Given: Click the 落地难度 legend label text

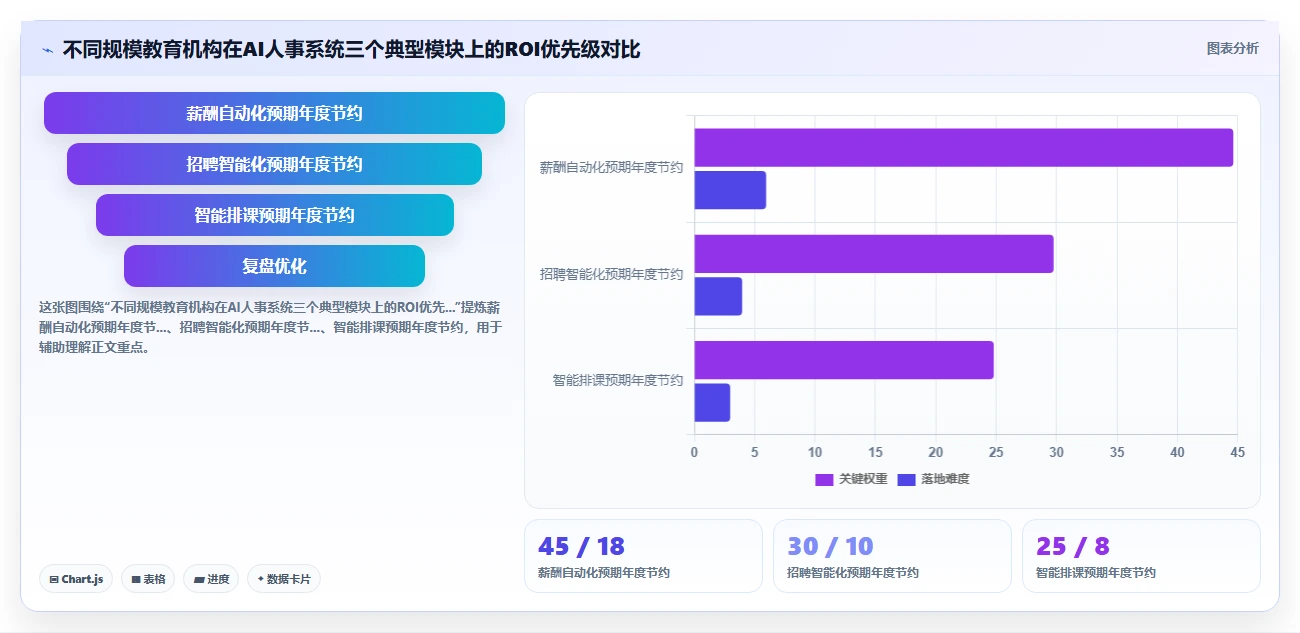Looking at the screenshot, I should pyautogui.click(x=945, y=479).
